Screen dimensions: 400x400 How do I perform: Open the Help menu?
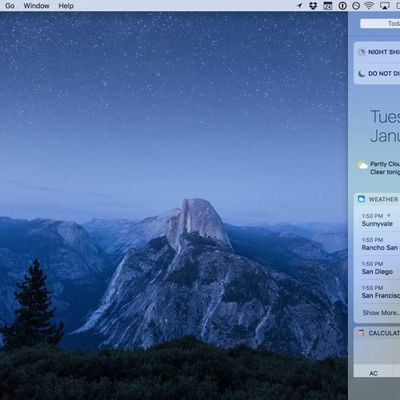[66, 6]
